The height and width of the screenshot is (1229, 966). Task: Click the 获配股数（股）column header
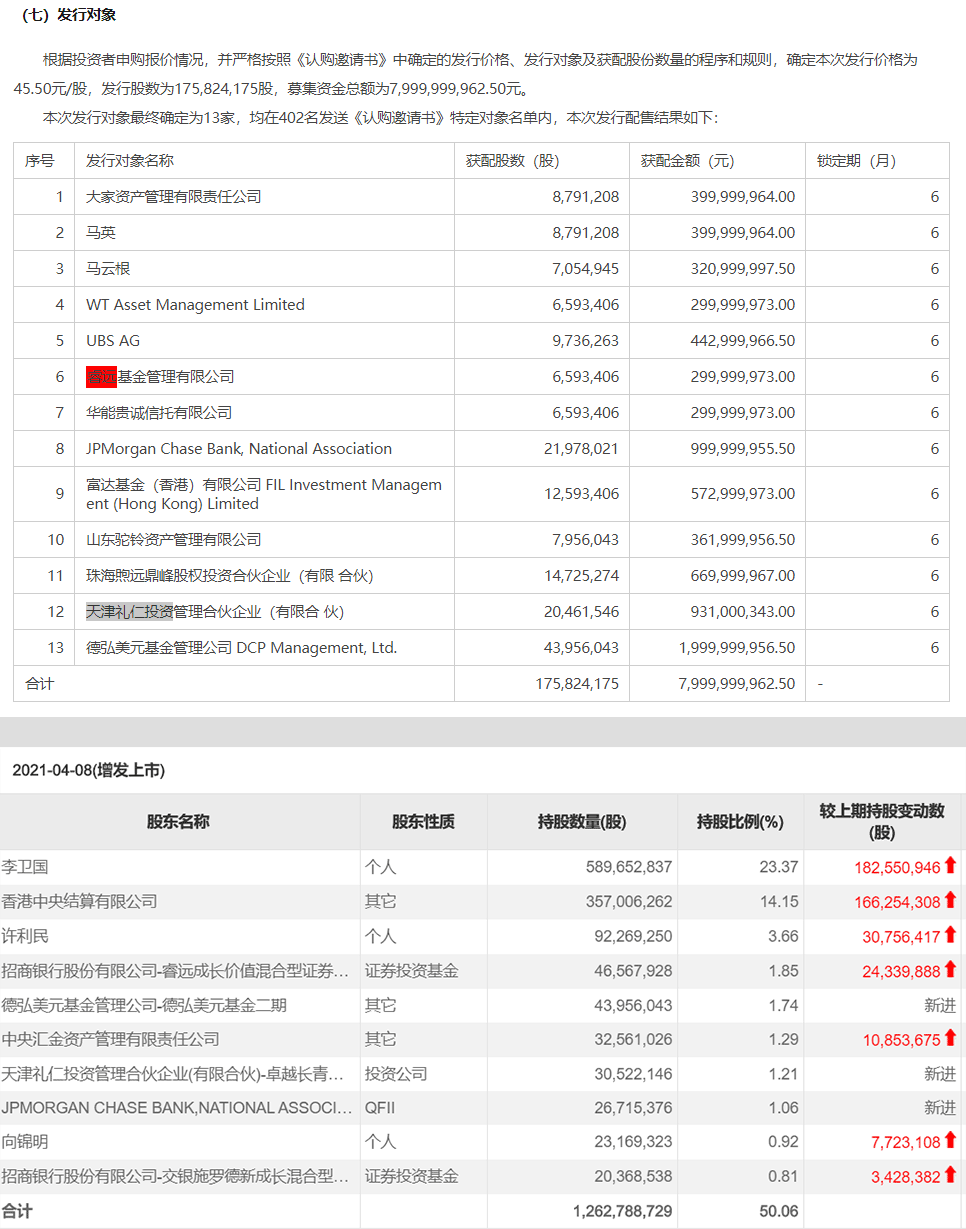[x=513, y=161]
